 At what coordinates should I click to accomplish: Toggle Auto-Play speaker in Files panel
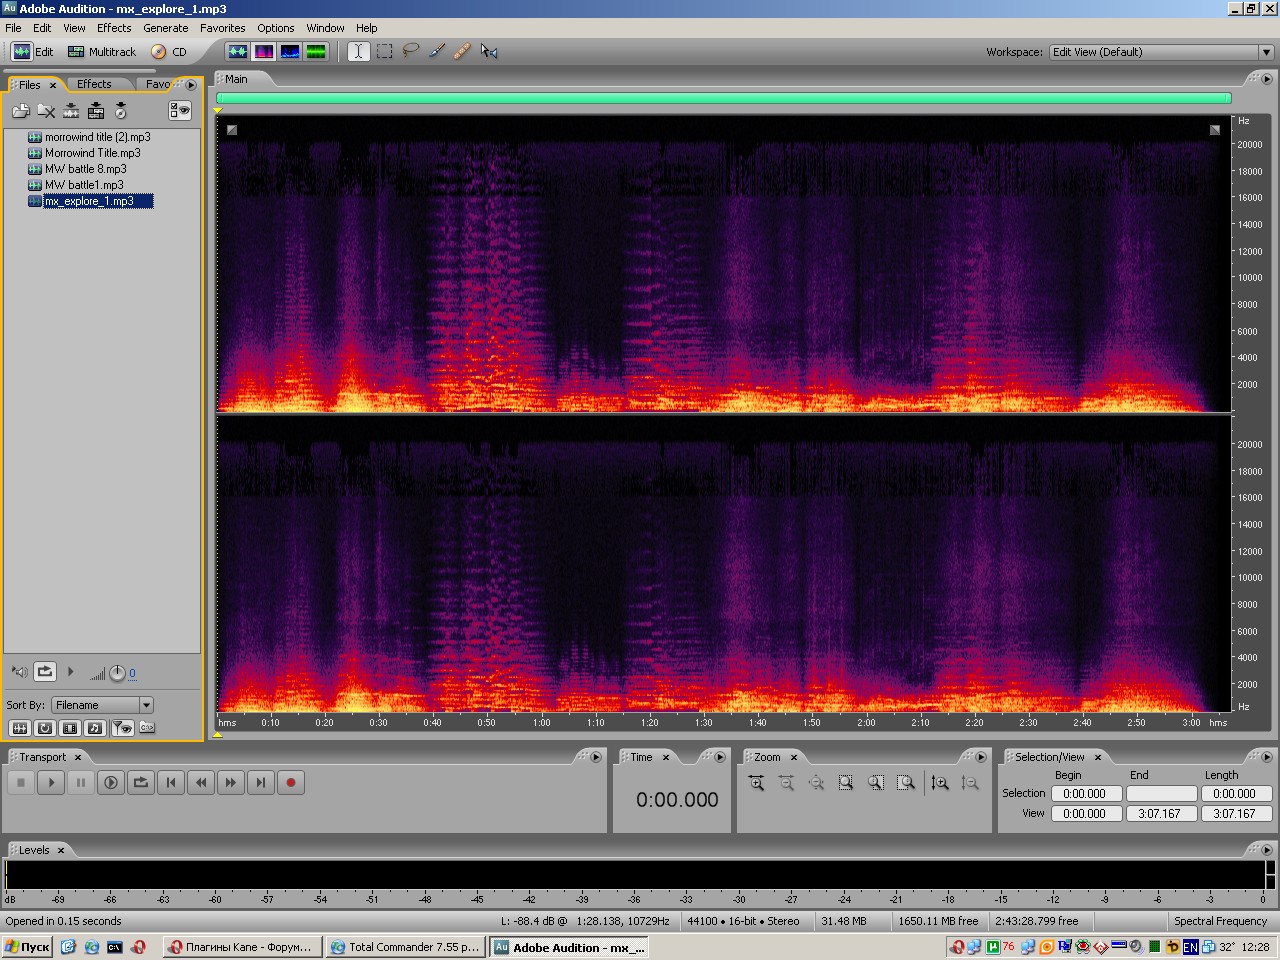[20, 672]
